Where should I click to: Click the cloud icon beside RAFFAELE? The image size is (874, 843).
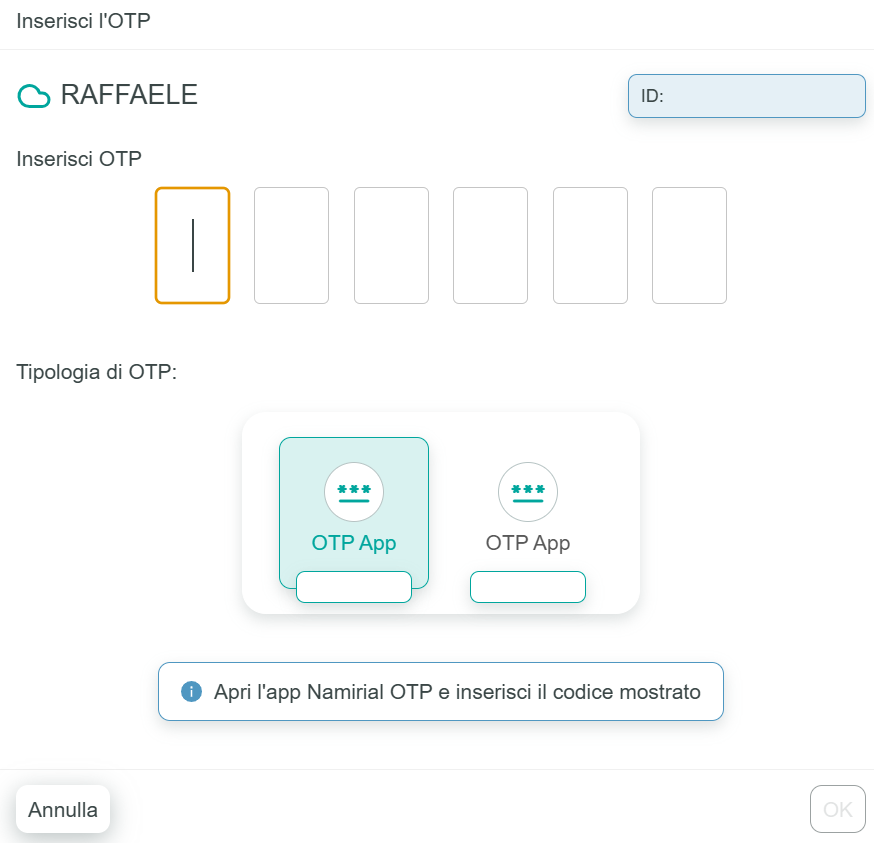(x=34, y=96)
